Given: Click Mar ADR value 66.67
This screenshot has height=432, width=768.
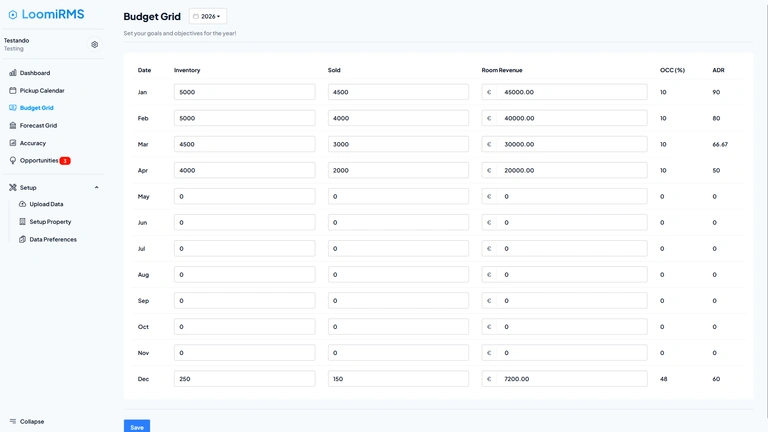Looking at the screenshot, I should coord(720,144).
